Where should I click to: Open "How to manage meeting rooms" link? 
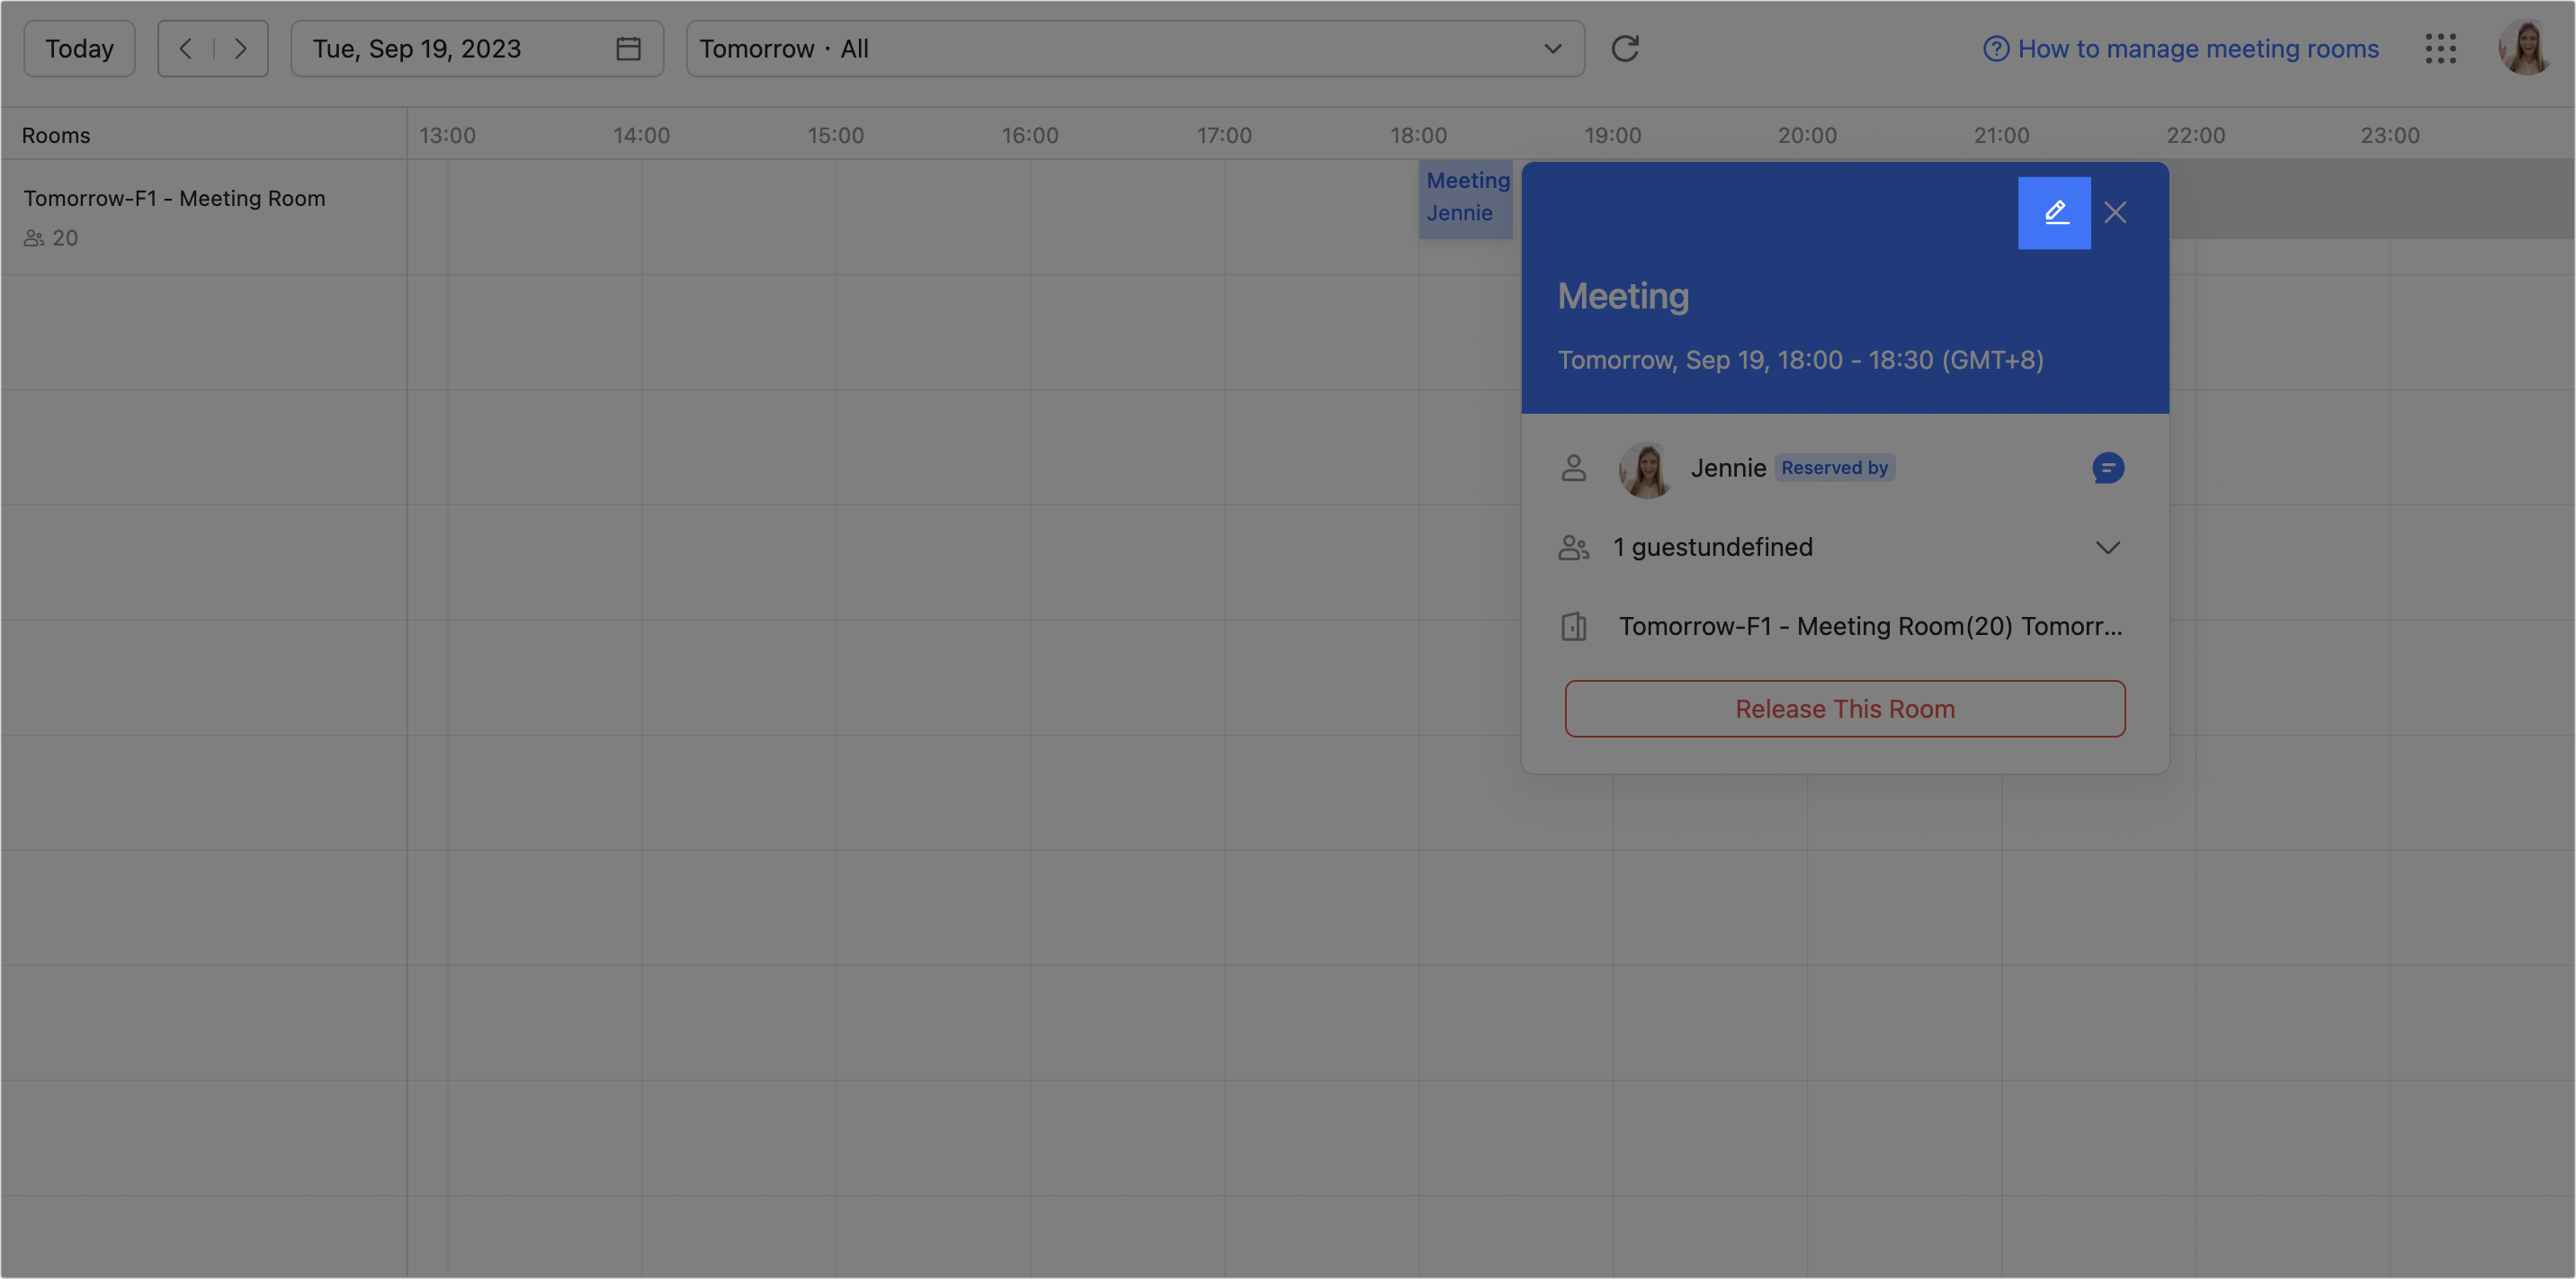[2199, 48]
